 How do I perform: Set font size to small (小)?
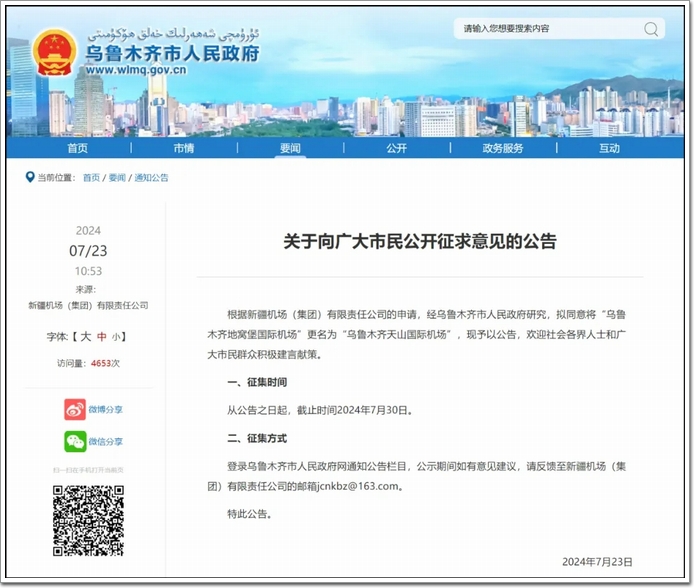click(x=116, y=336)
